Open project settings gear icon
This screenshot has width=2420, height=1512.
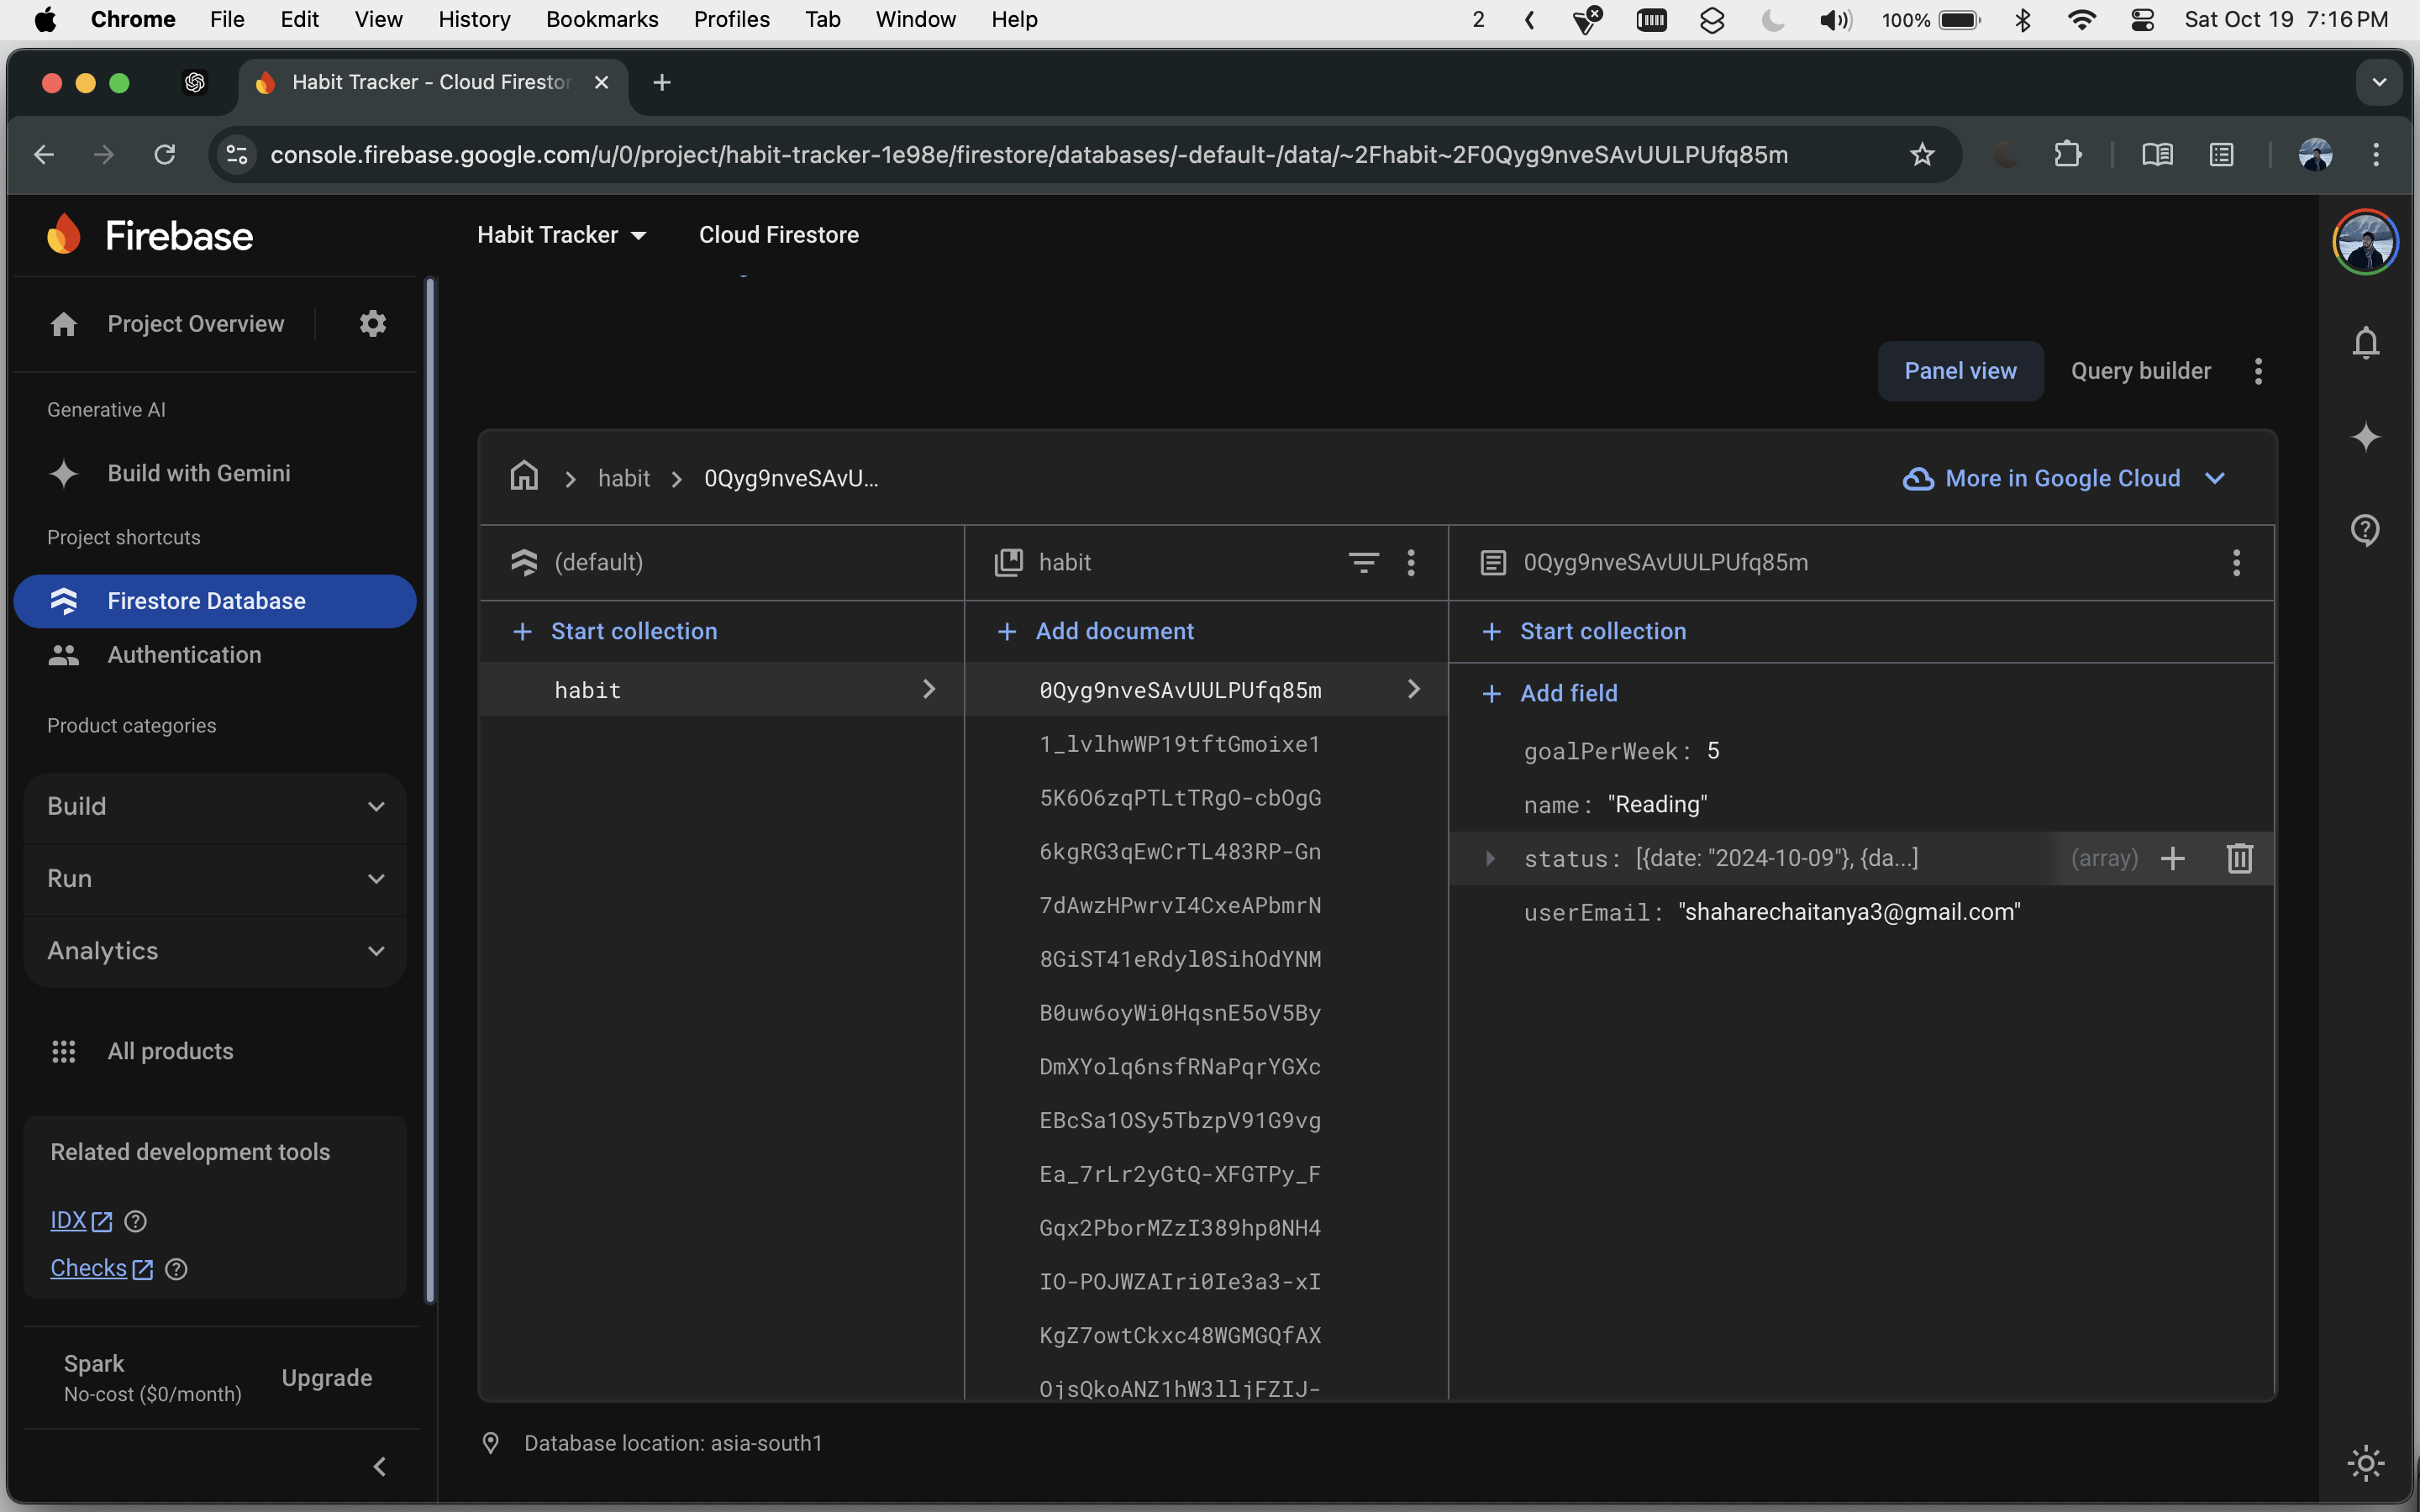372,323
